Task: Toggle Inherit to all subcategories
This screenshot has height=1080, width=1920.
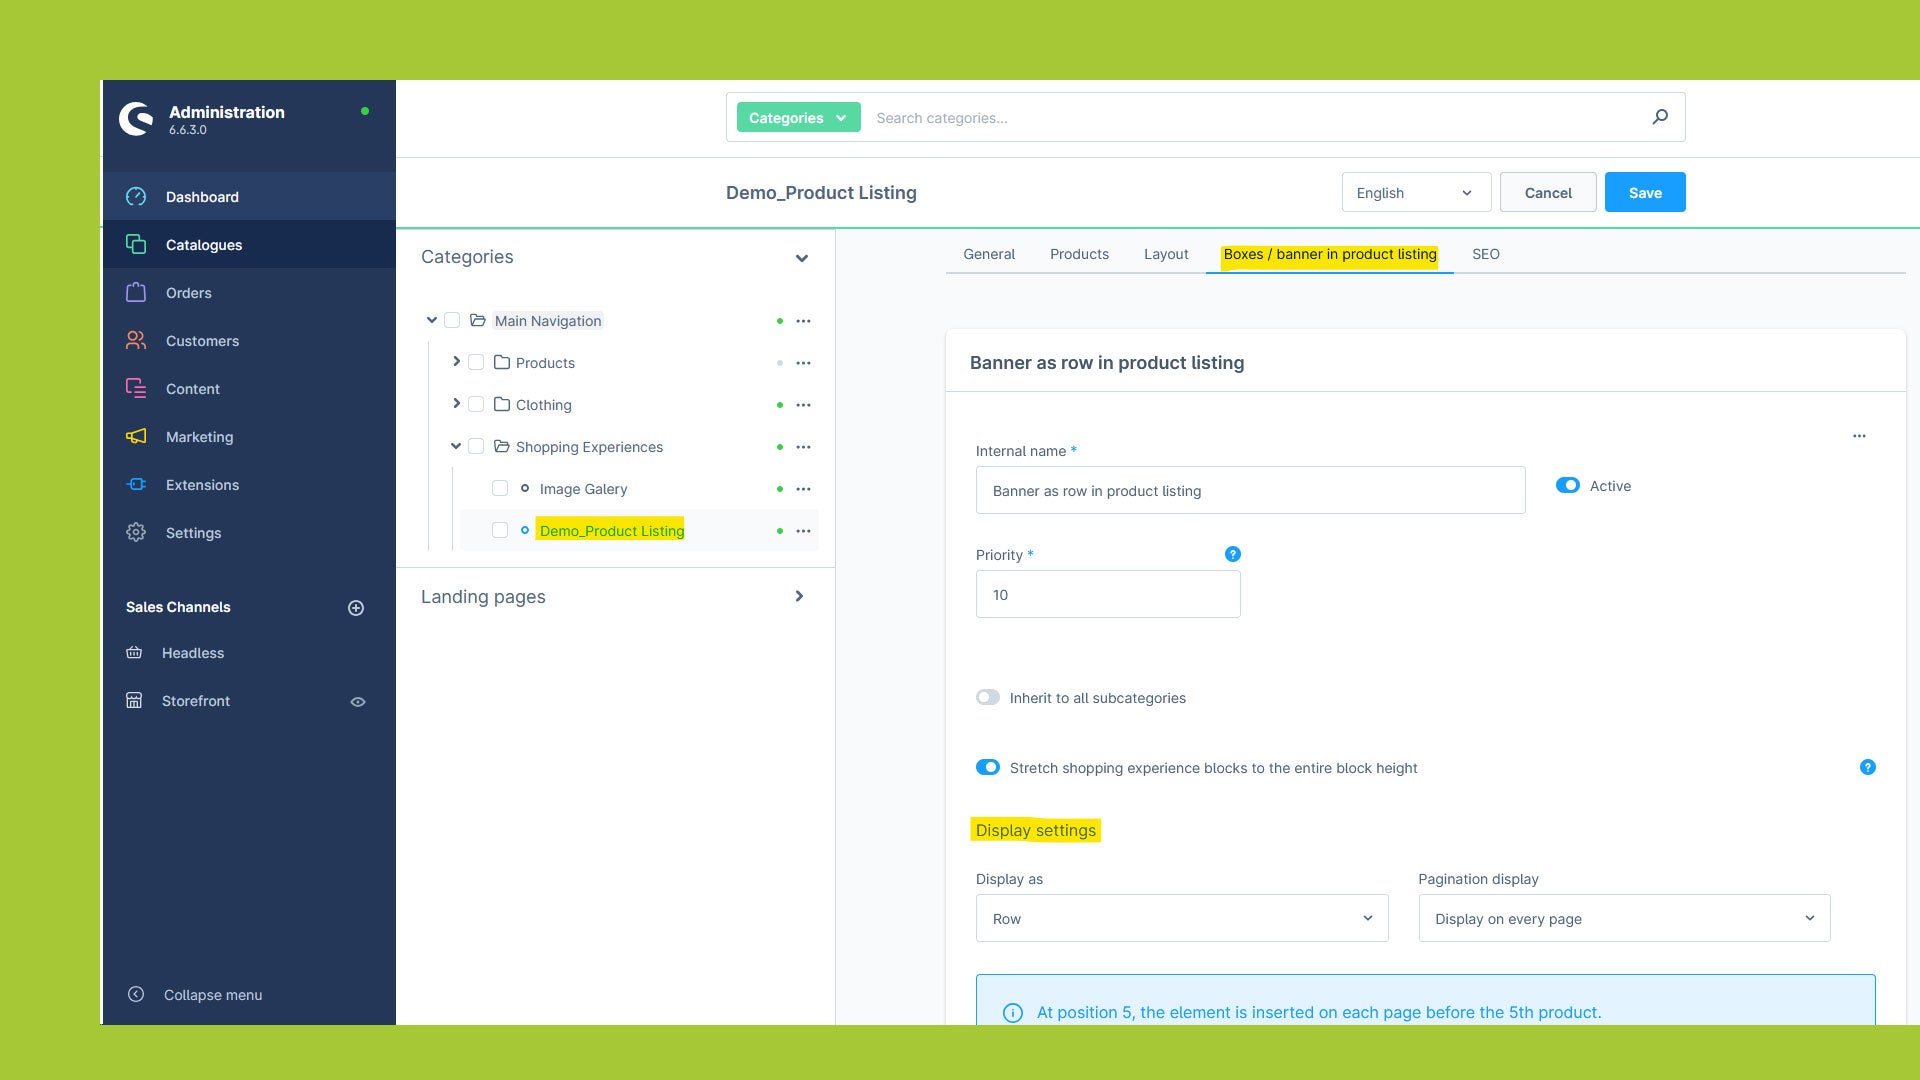Action: 988,696
